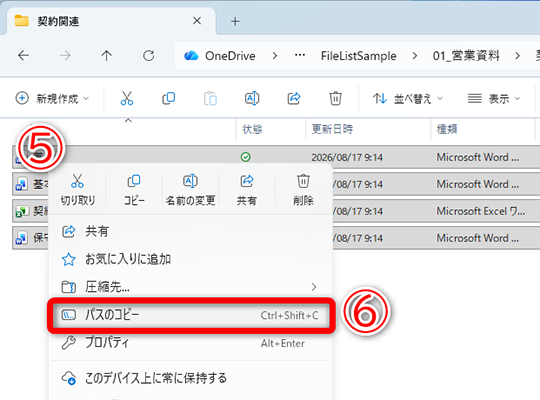Viewport: 540px width, 400px height.
Task: Click the toolbar Delete trash icon
Action: (335, 99)
